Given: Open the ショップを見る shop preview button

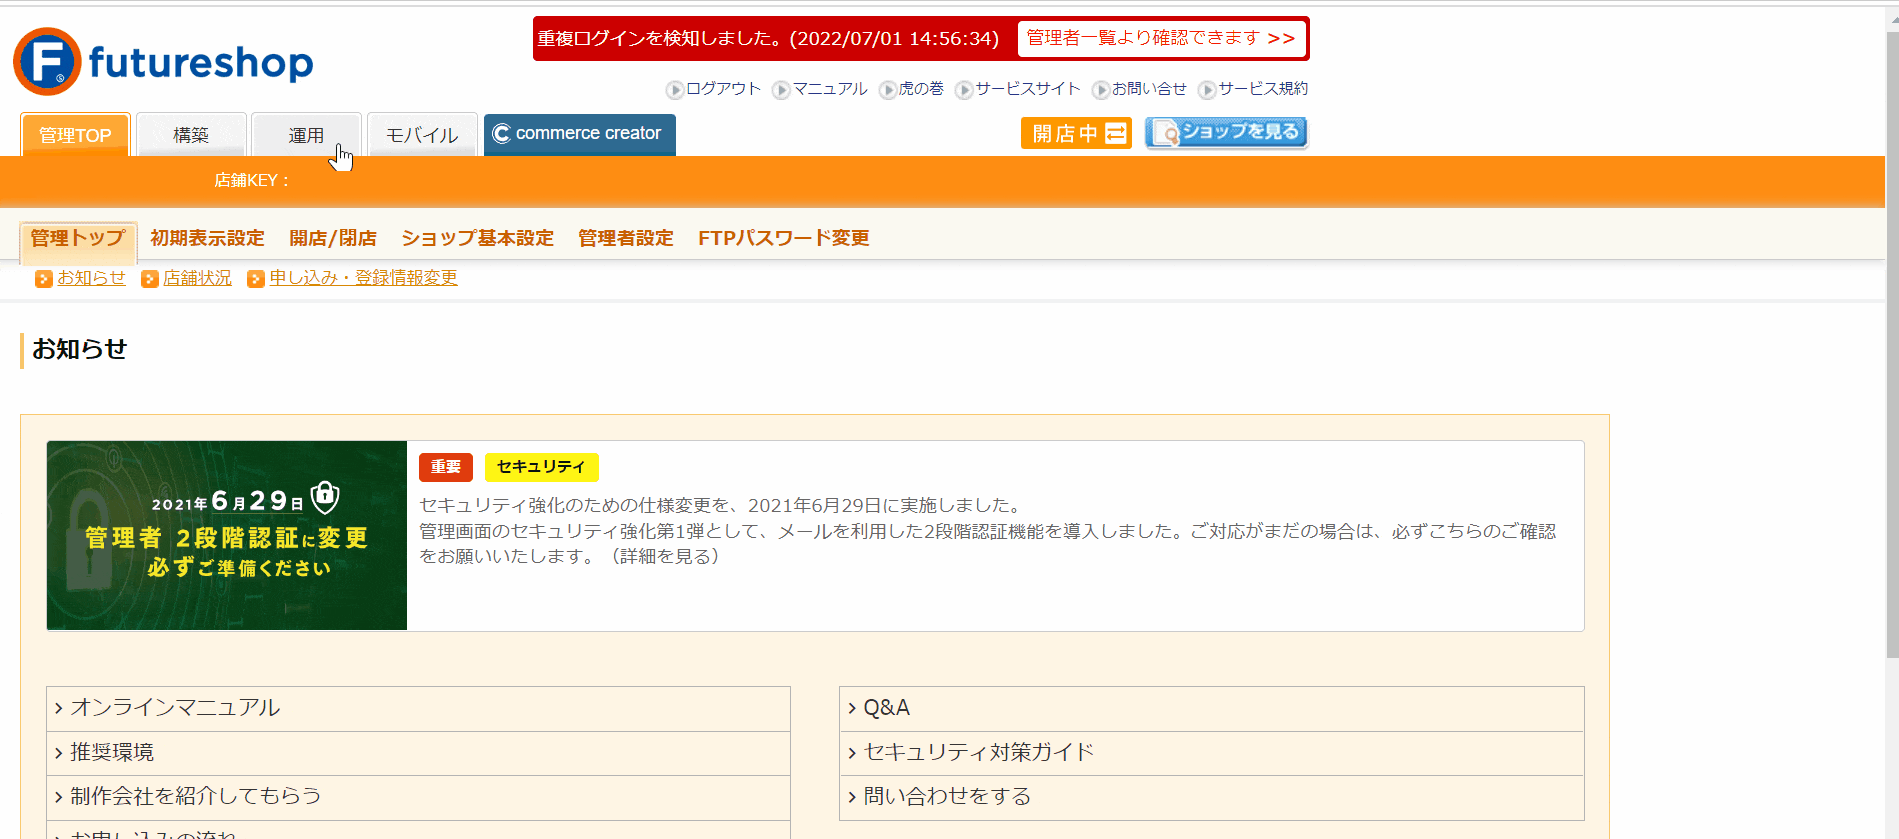Looking at the screenshot, I should pos(1226,132).
